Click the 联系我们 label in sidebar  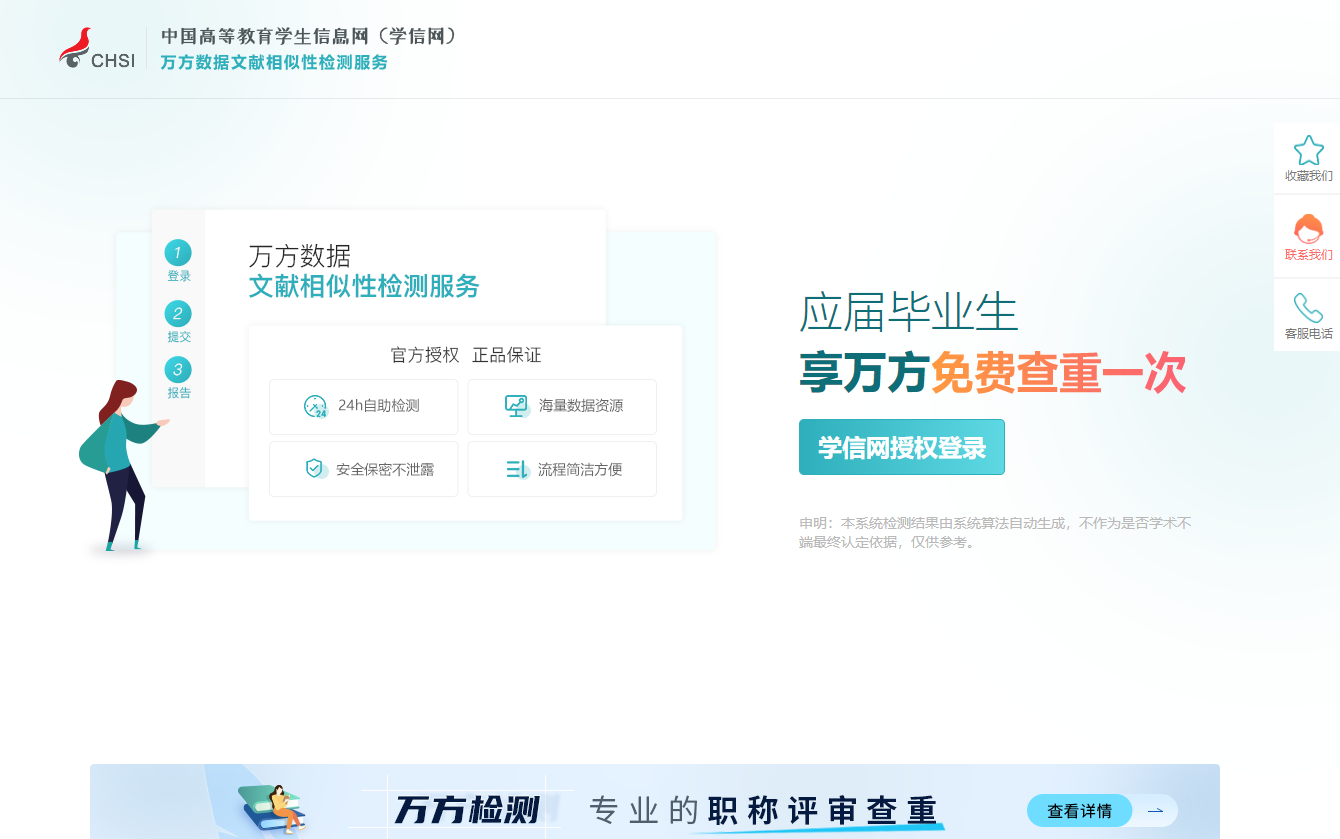(x=1308, y=255)
